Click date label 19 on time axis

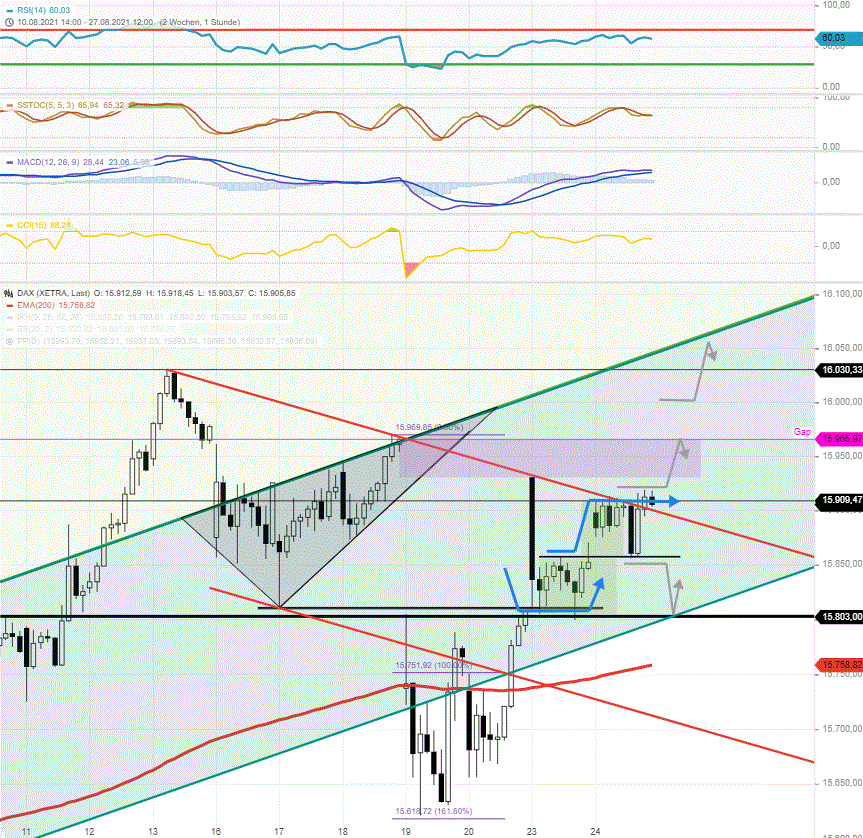coord(406,831)
